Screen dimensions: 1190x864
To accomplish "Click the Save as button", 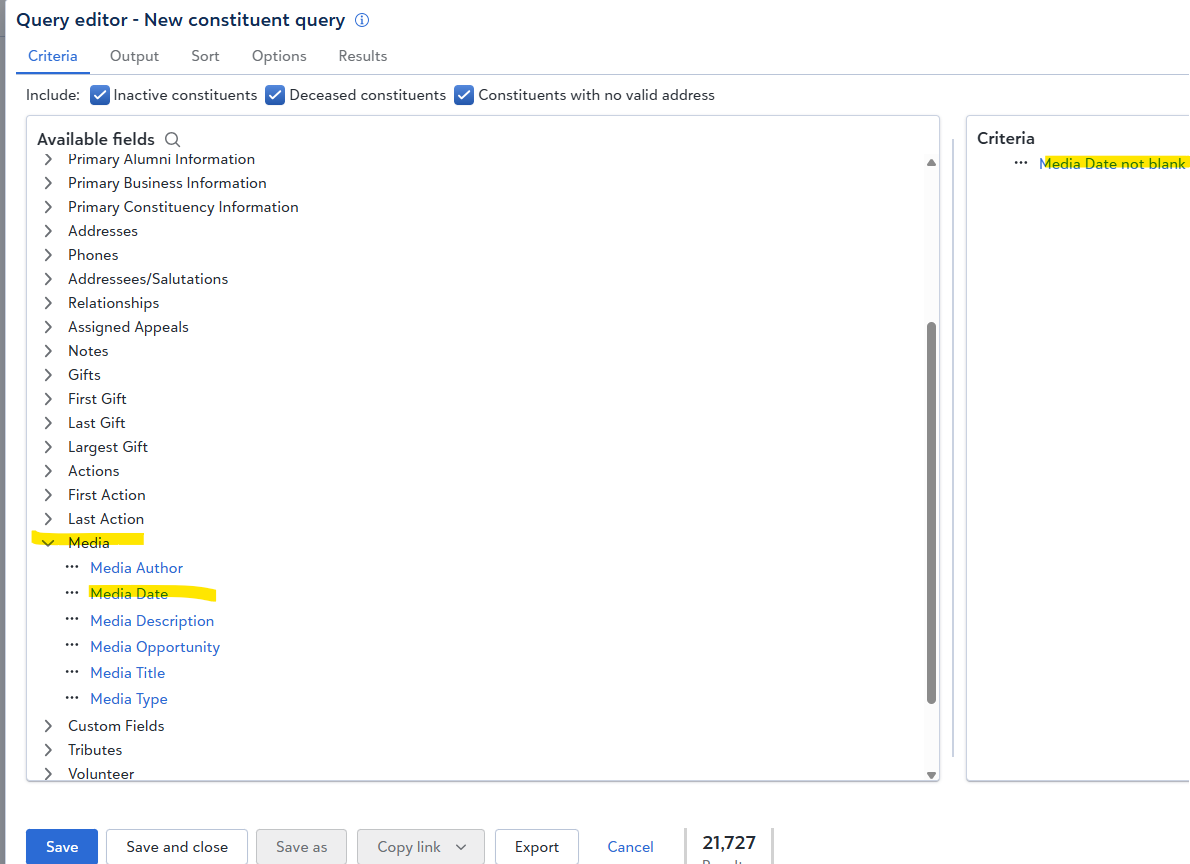I will (301, 847).
